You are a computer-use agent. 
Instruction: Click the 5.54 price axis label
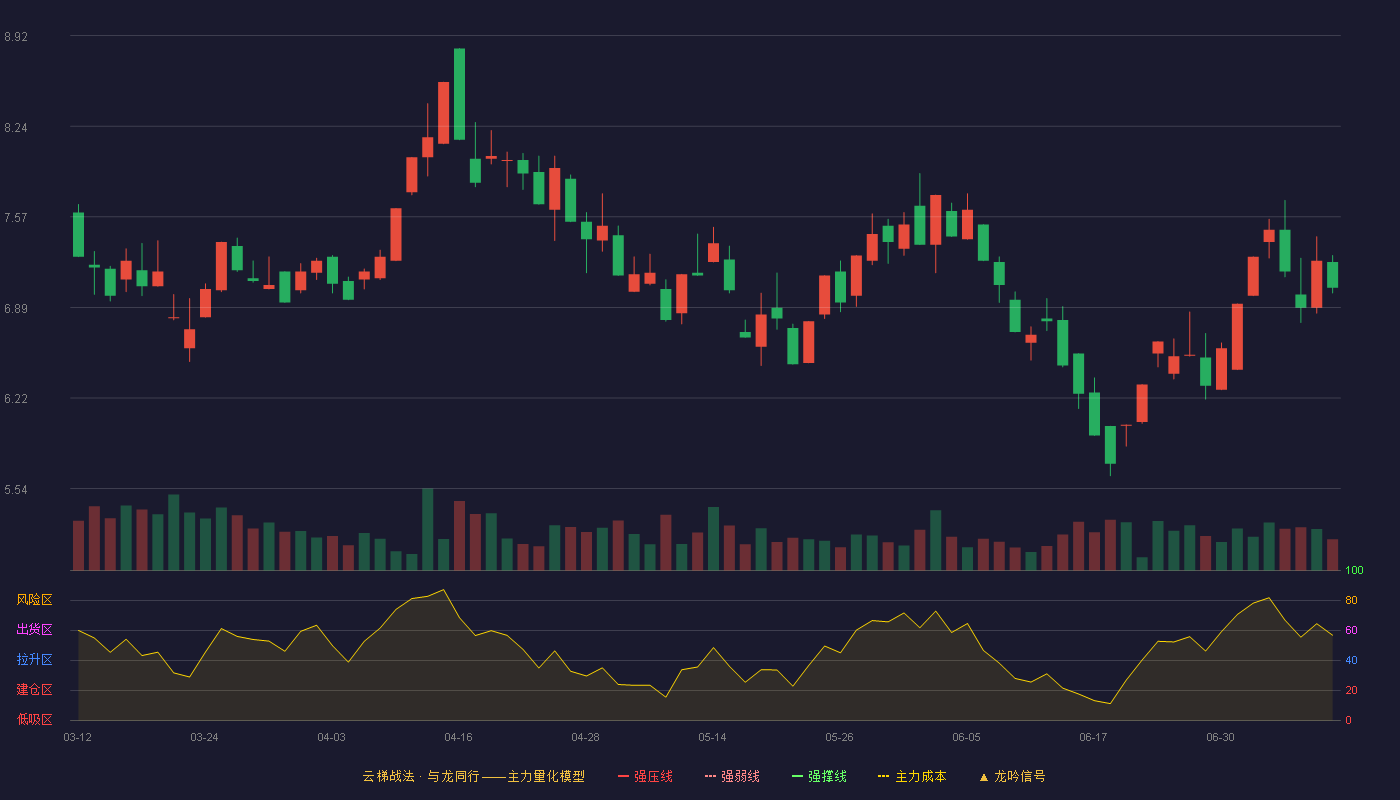coord(16,489)
